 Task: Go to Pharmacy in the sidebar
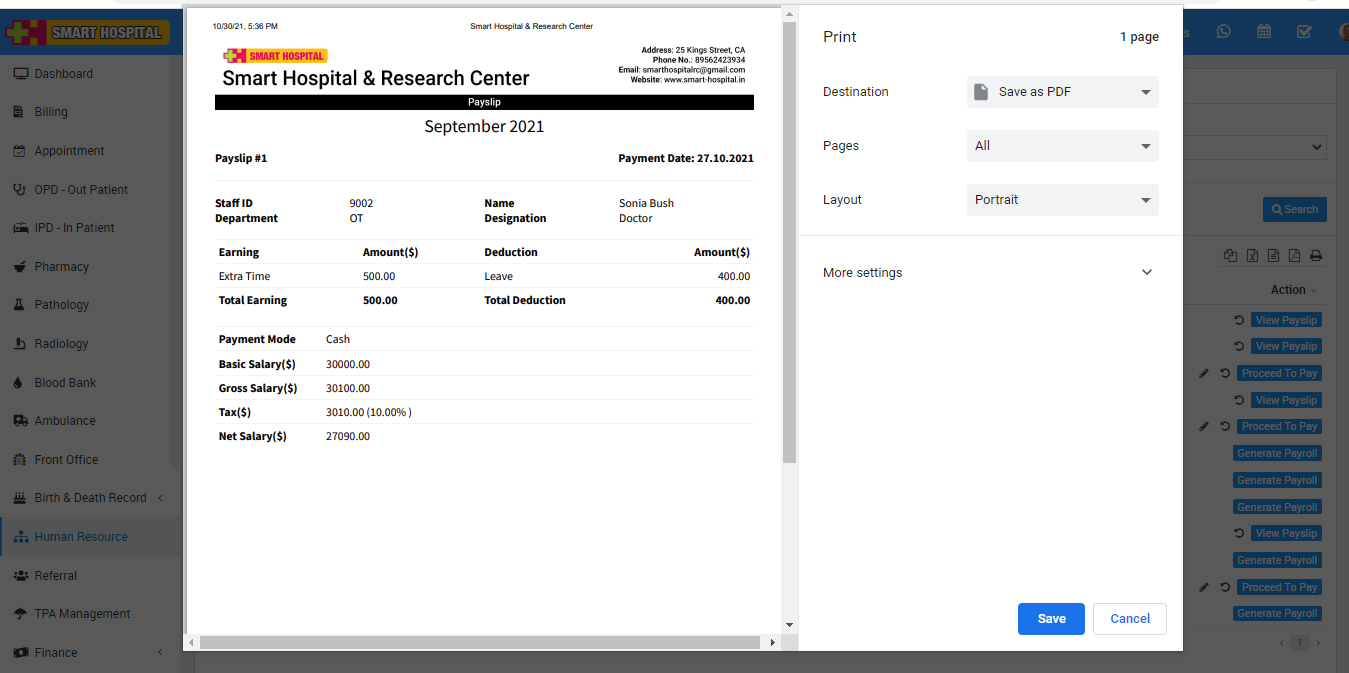61,267
